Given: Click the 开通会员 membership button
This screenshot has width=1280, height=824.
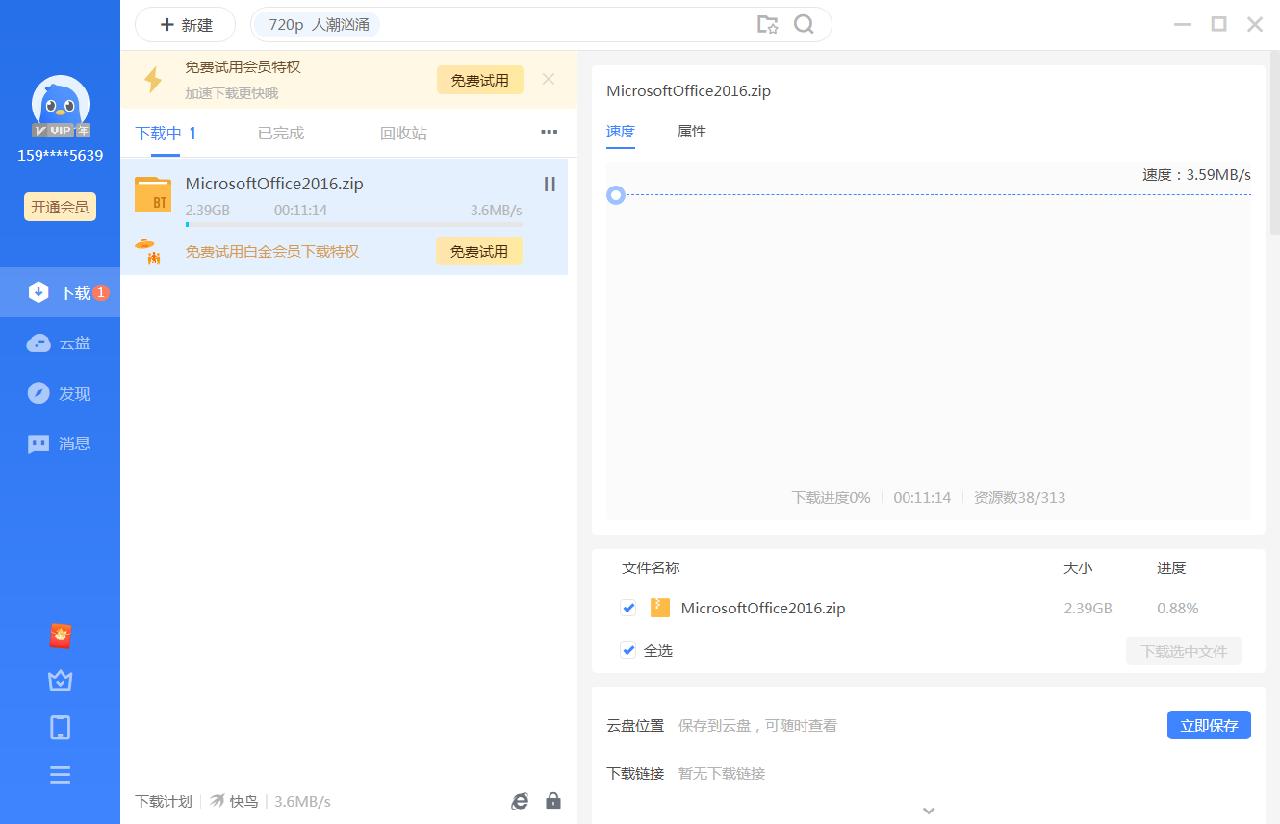Looking at the screenshot, I should pos(59,206).
